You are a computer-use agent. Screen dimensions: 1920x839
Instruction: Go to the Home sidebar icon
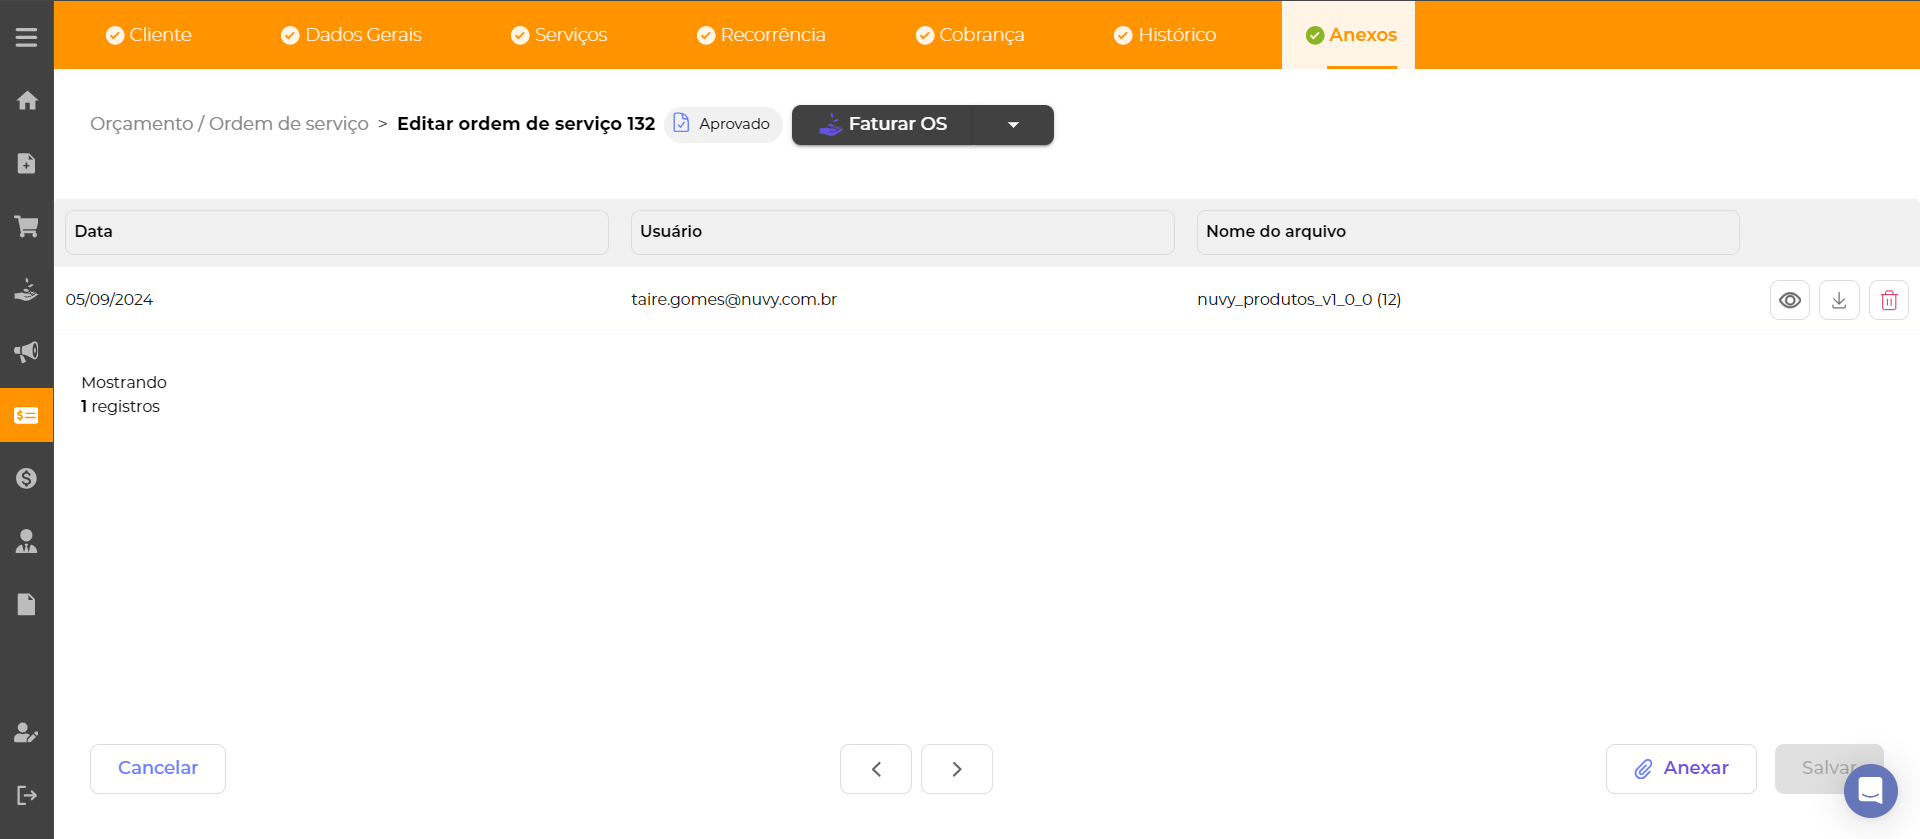pyautogui.click(x=27, y=100)
